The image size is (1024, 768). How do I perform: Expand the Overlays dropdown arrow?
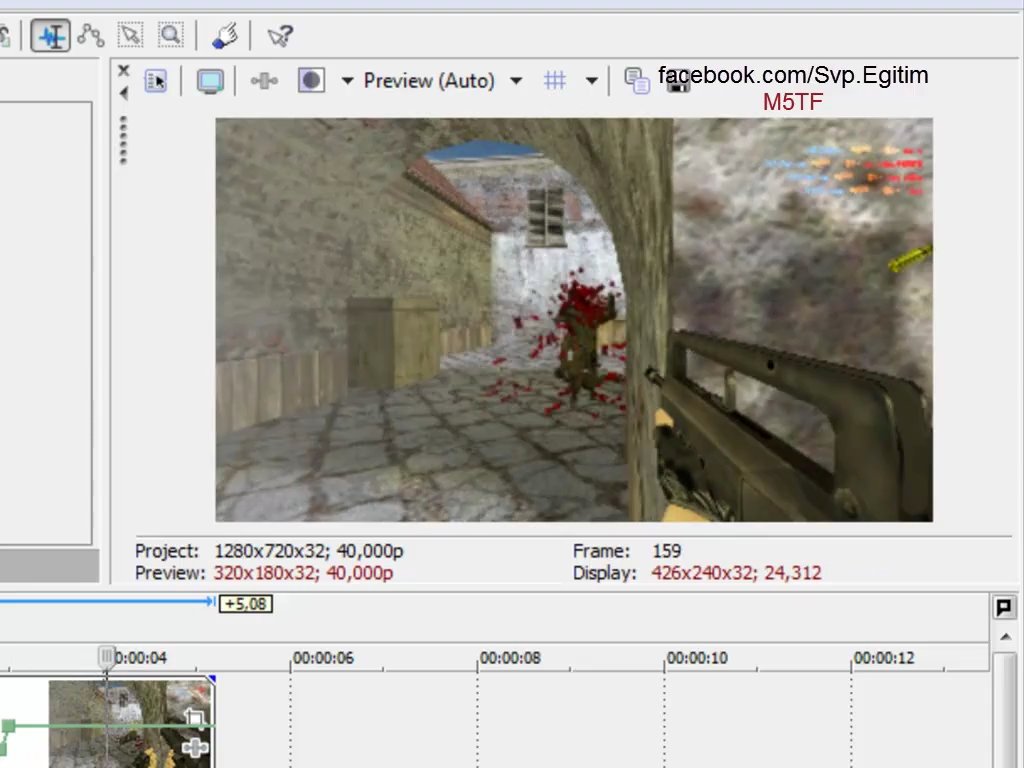coord(592,81)
